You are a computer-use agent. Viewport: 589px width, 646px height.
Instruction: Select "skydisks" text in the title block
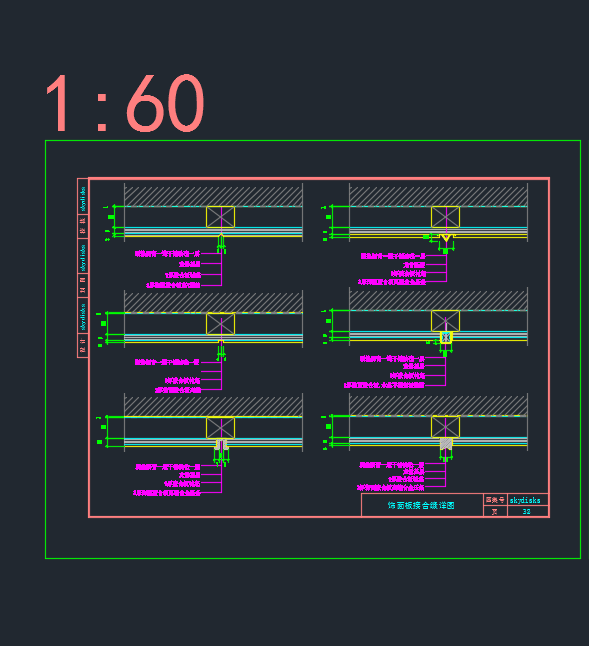point(525,500)
